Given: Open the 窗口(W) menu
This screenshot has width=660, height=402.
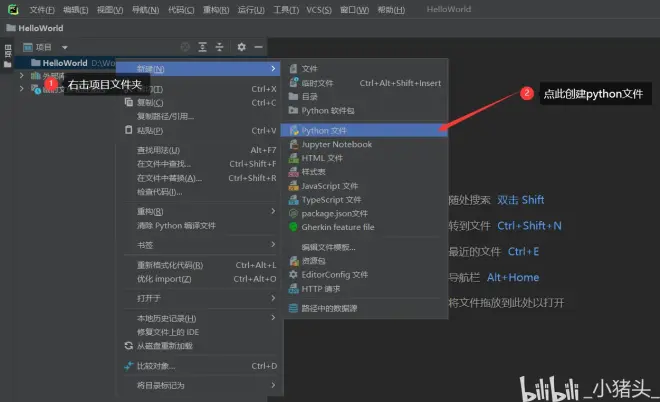Looking at the screenshot, I should click(x=354, y=9).
